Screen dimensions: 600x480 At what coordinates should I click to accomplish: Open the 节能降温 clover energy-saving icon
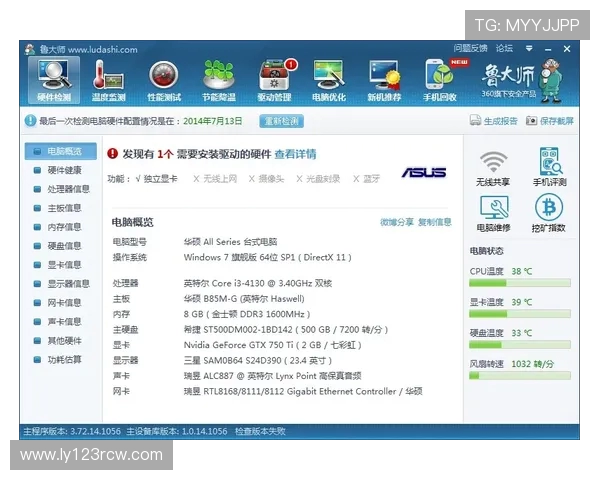click(x=219, y=80)
